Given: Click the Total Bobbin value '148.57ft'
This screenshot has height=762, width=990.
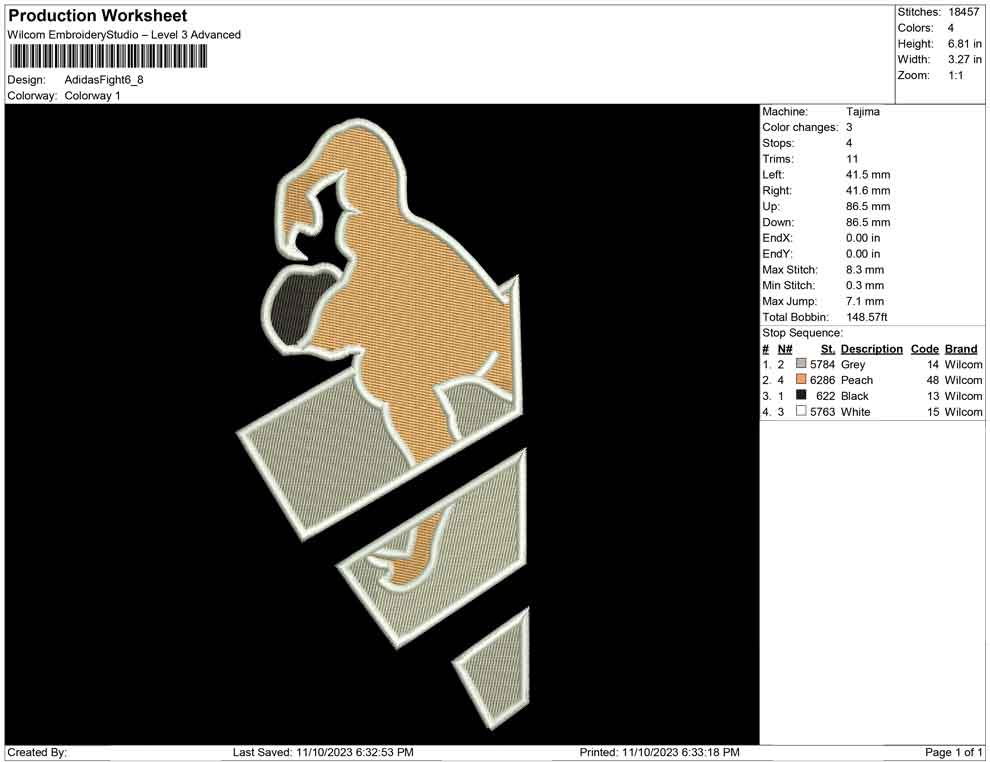Looking at the screenshot, I should coord(867,317).
